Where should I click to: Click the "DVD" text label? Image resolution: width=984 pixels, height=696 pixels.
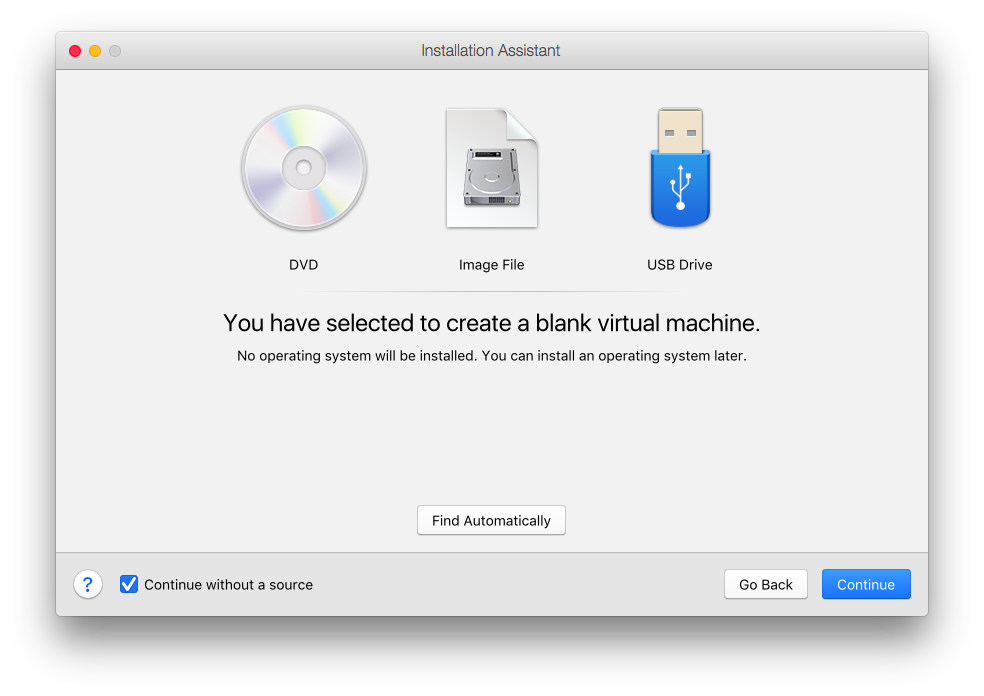point(303,265)
